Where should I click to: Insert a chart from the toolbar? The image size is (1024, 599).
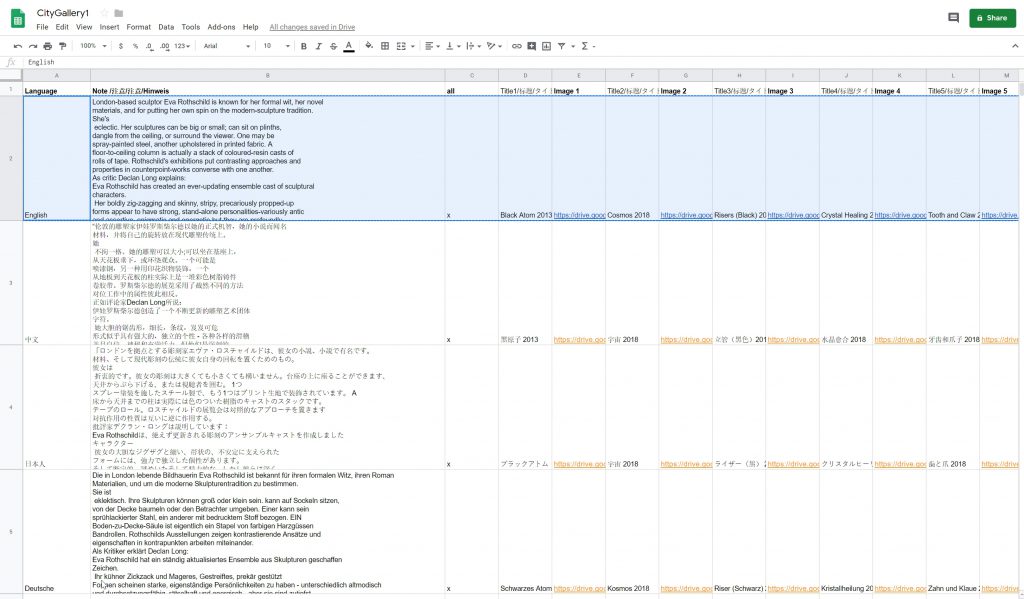pos(545,46)
